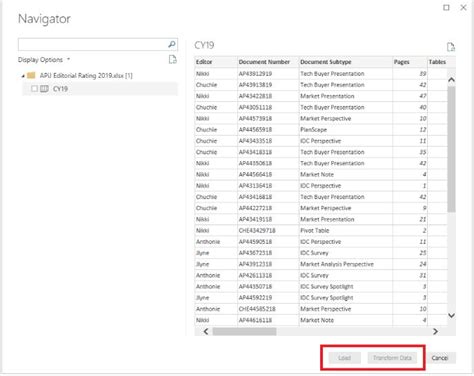The image size is (474, 376).
Task: Click the Editor column header
Action: click(216, 62)
